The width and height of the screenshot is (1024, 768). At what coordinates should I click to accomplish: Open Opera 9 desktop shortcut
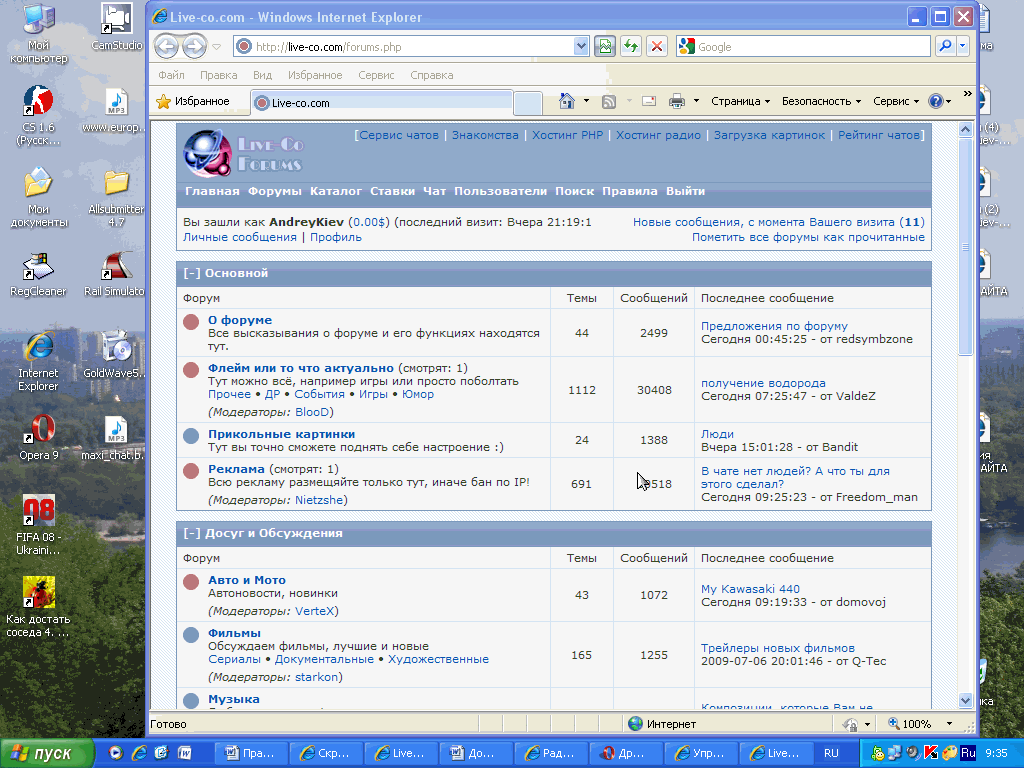(38, 436)
